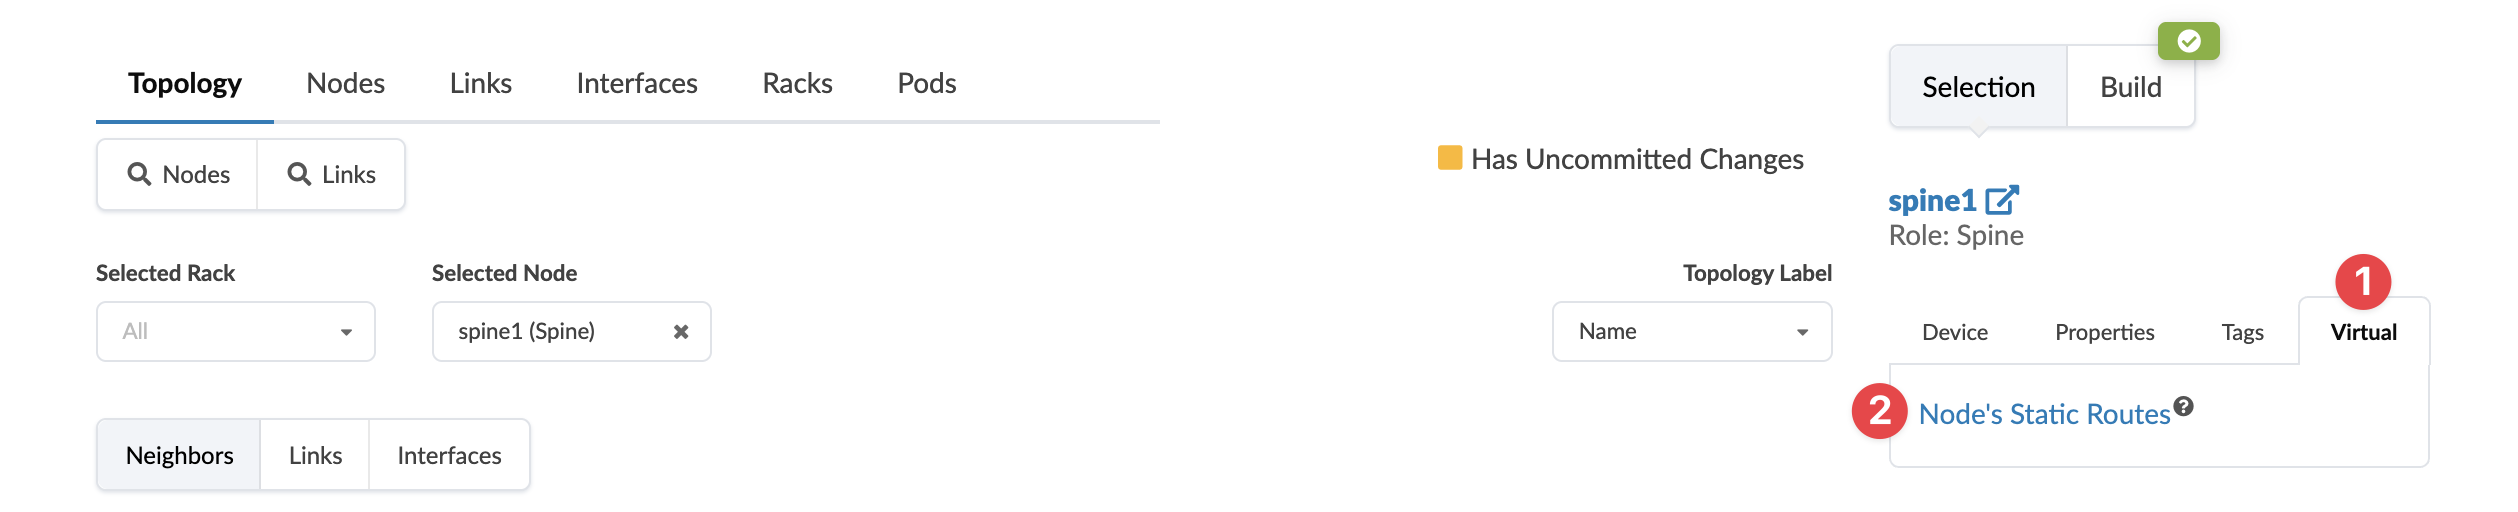2518x512 pixels.
Task: Toggle the Neighbors view button
Action: [x=180, y=456]
